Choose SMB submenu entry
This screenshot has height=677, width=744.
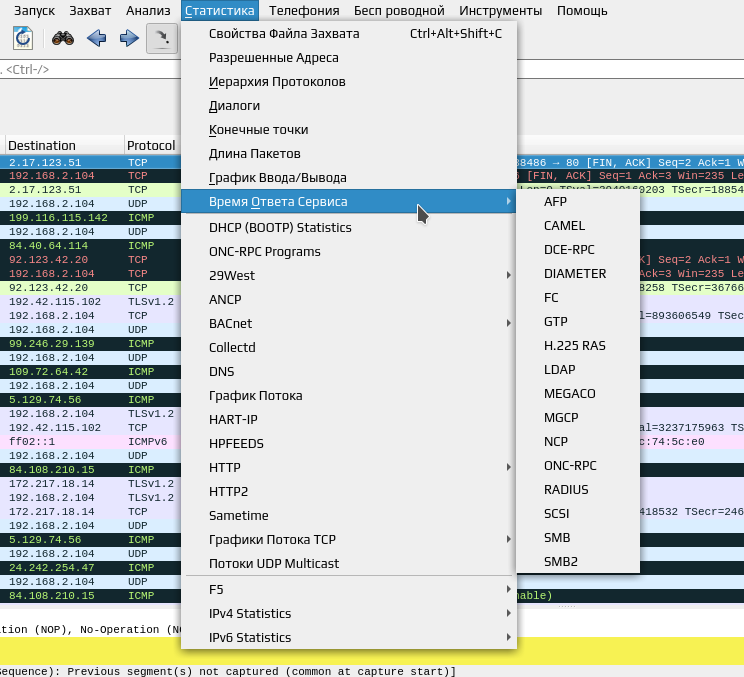pyautogui.click(x=578, y=538)
